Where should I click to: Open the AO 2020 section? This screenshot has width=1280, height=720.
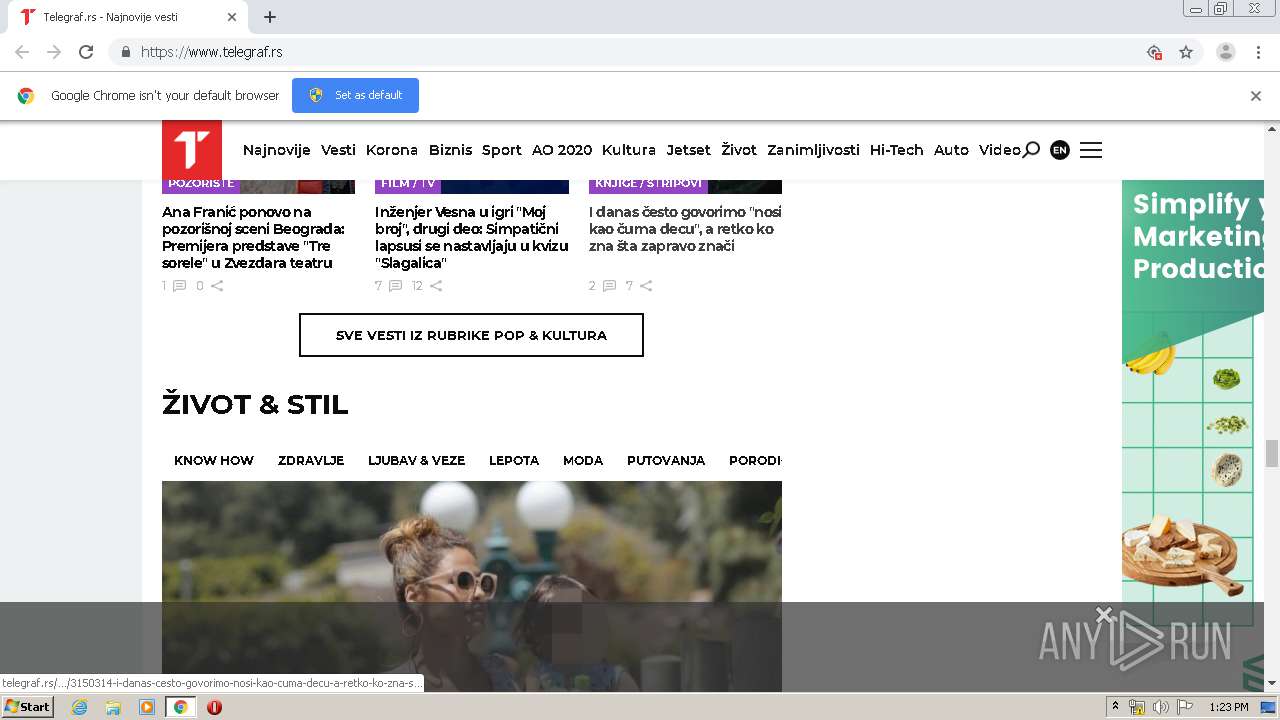click(x=562, y=150)
